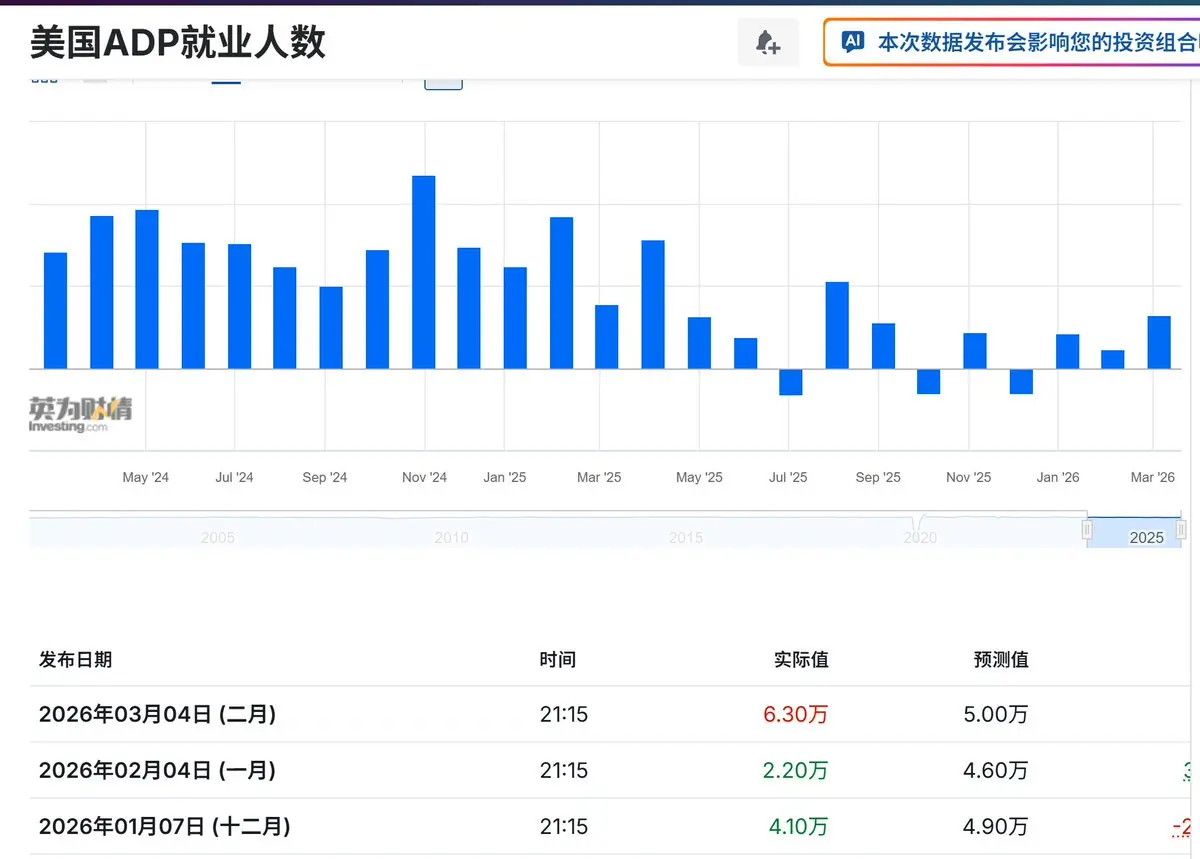Click the blue AI badge icon
1200x859 pixels.
pos(853,41)
